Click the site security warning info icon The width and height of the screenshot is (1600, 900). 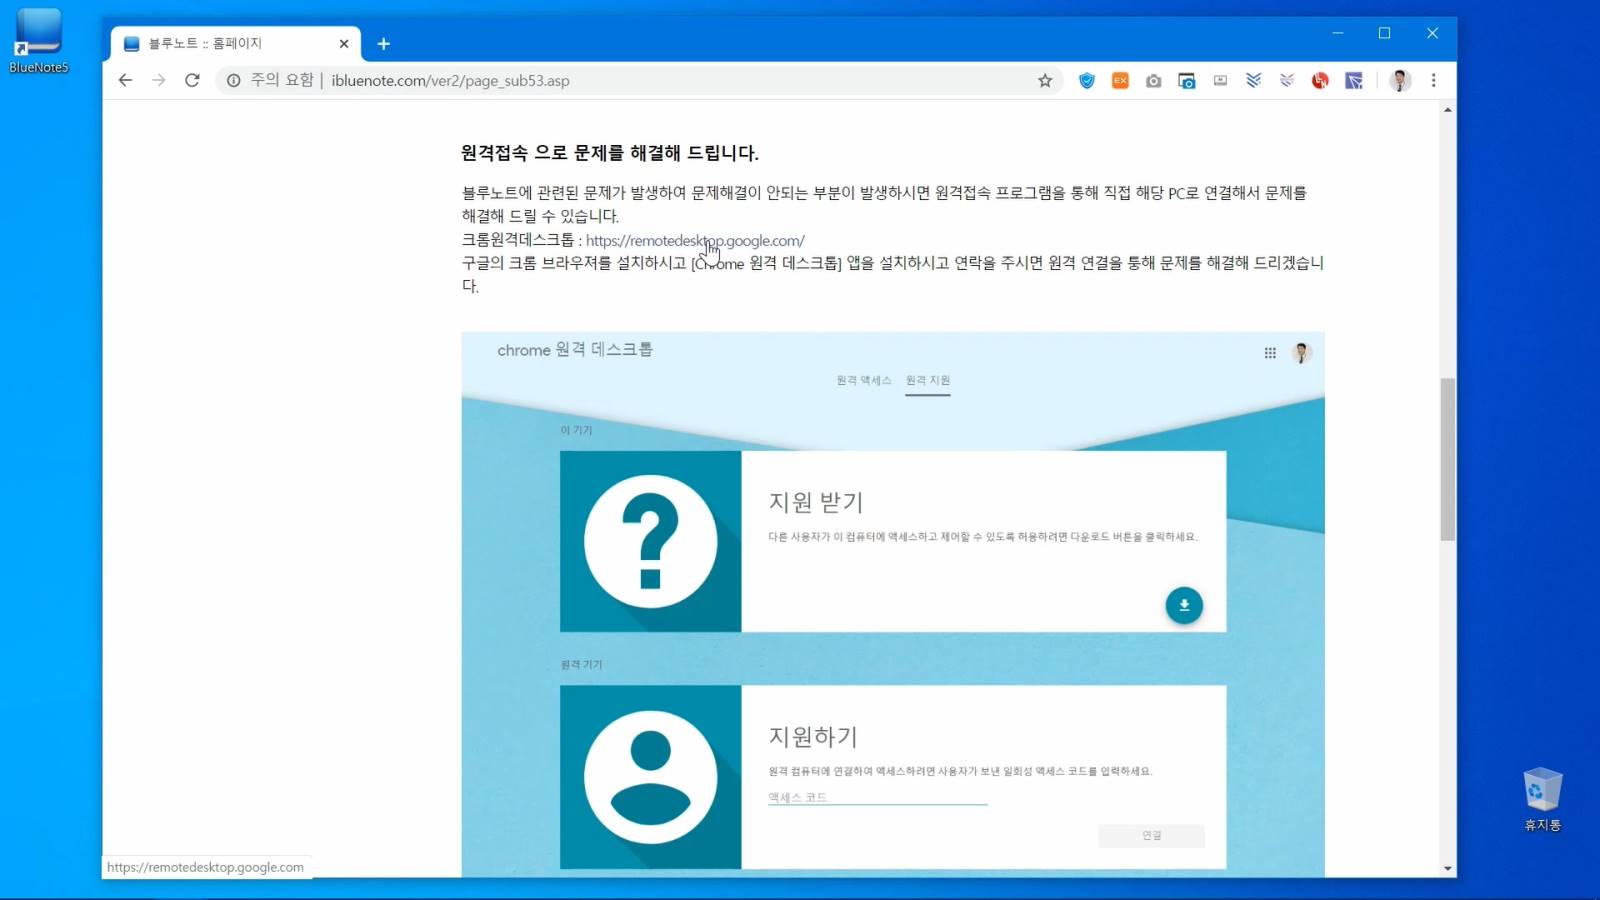[233, 81]
